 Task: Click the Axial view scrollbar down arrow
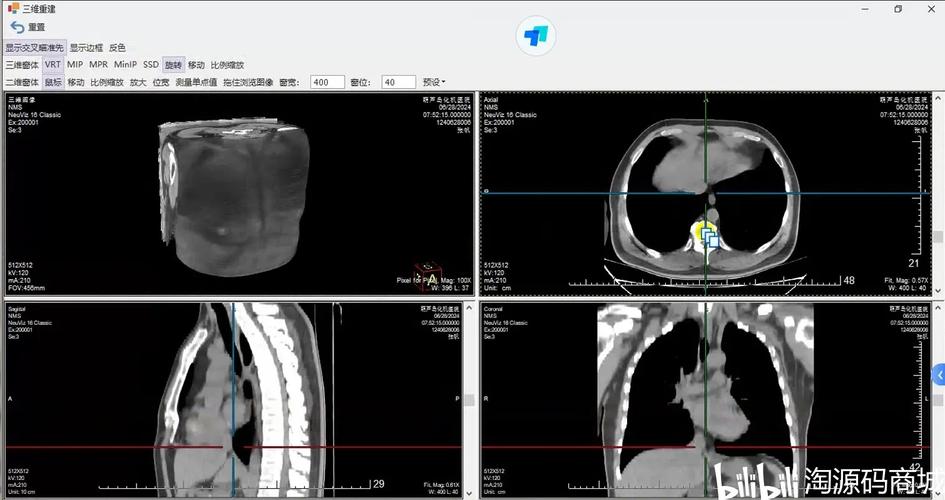[x=938, y=291]
